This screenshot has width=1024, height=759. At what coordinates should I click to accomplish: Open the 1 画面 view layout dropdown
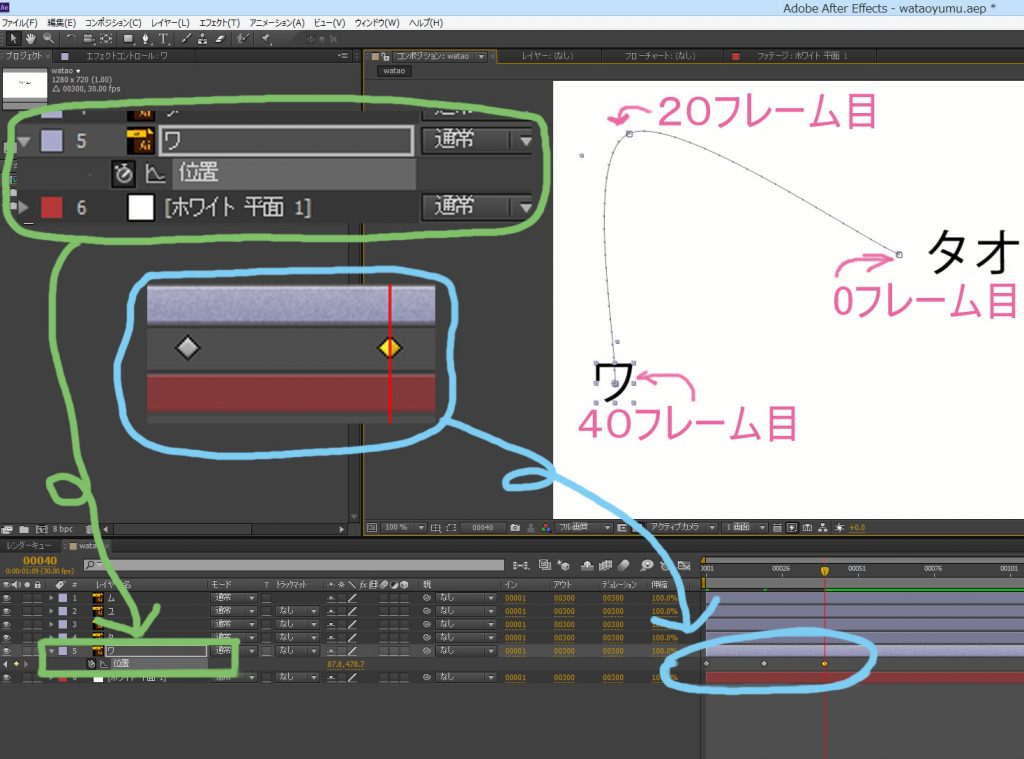point(744,527)
